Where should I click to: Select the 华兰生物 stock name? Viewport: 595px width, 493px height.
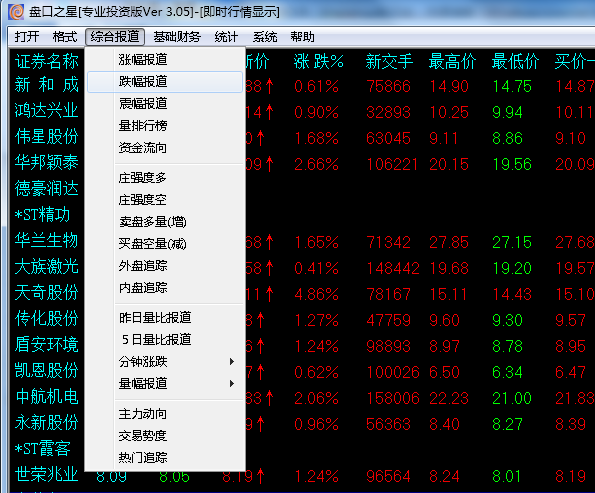pyautogui.click(x=46, y=240)
